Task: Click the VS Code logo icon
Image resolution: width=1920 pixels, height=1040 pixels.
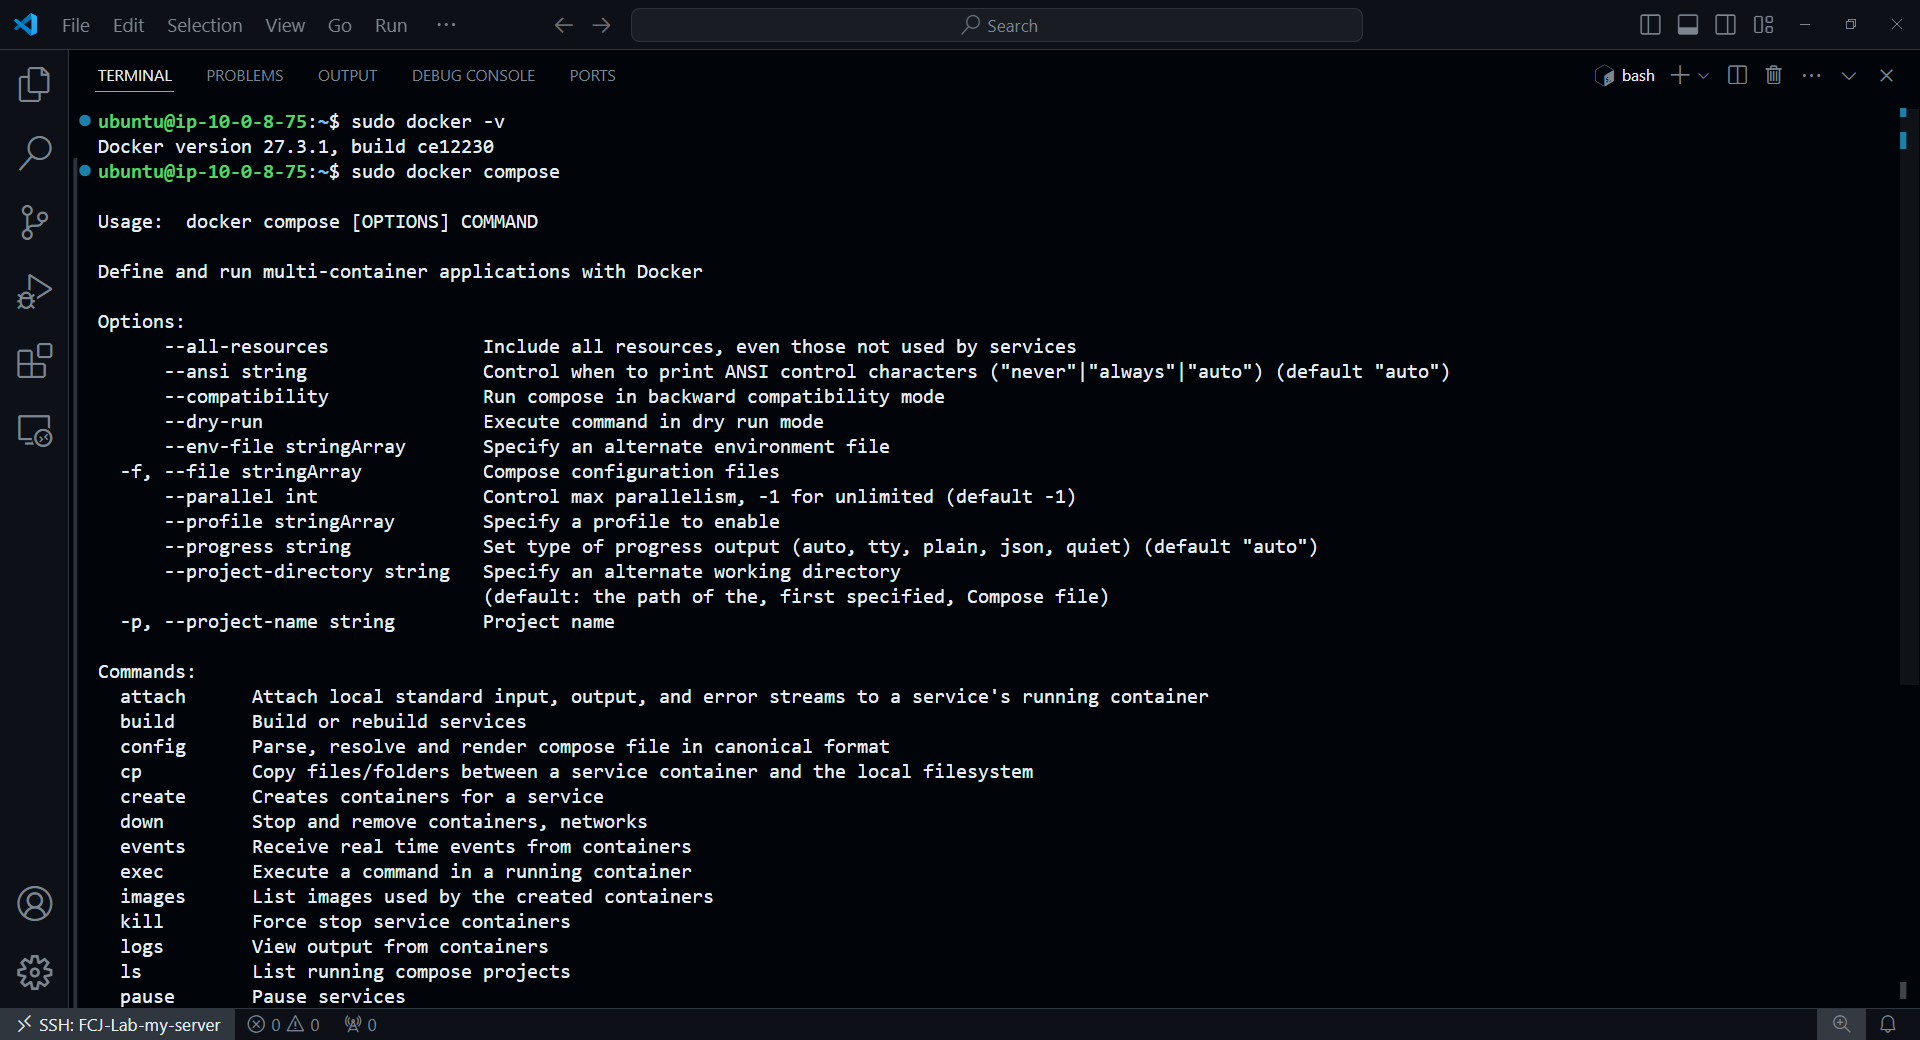Action: (x=26, y=25)
